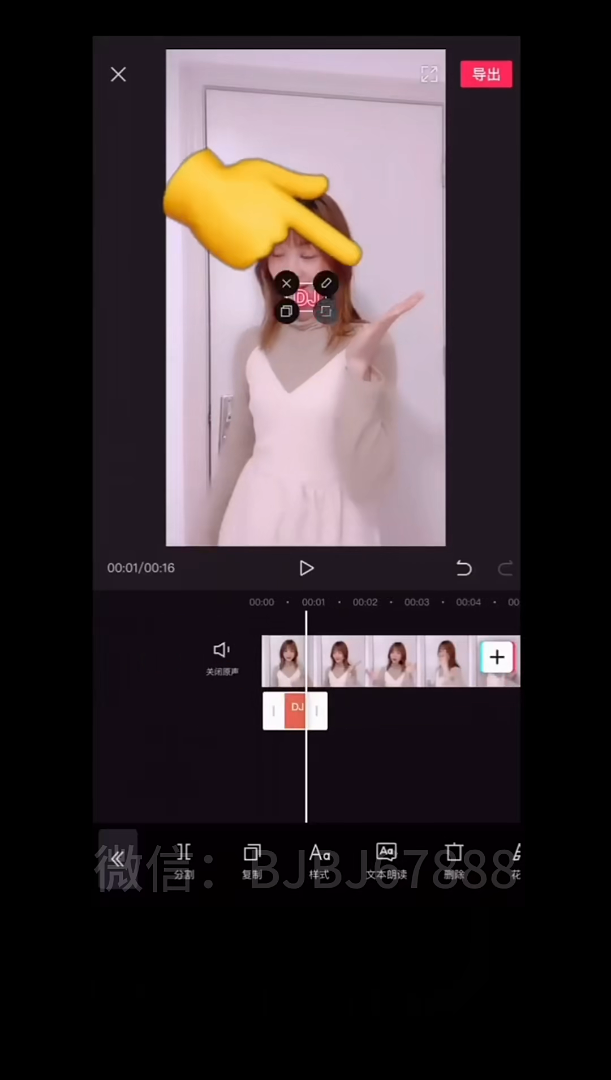611x1080 pixels.
Task: Click the rotate-scale handle on DJ sticker
Action: pyautogui.click(x=326, y=311)
